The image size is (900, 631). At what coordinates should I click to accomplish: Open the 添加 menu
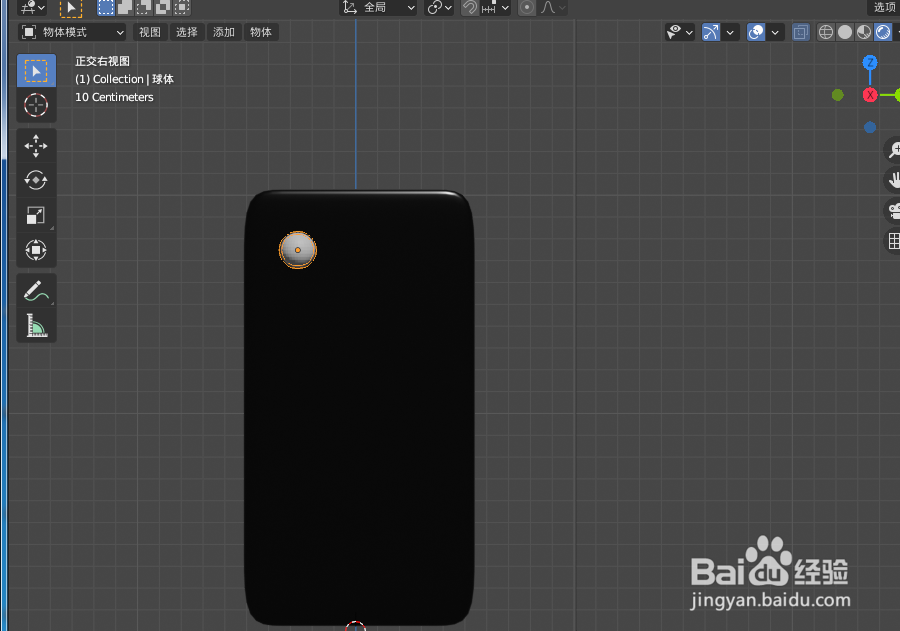pyautogui.click(x=223, y=31)
